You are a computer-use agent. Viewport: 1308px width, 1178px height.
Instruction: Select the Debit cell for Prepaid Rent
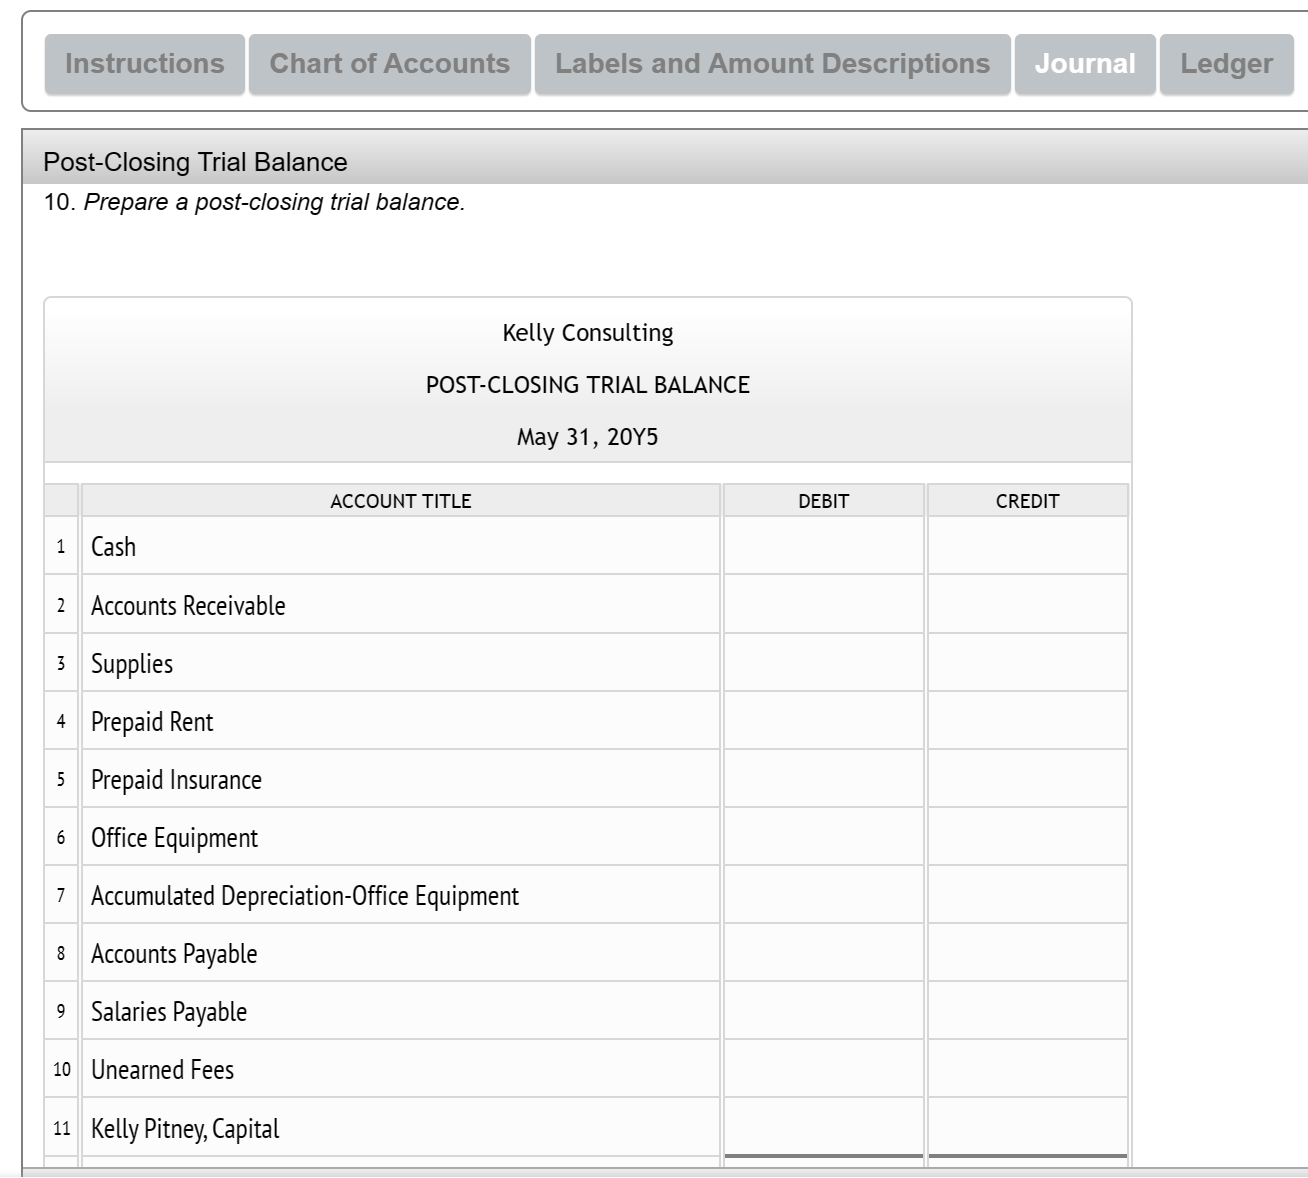[822, 720]
